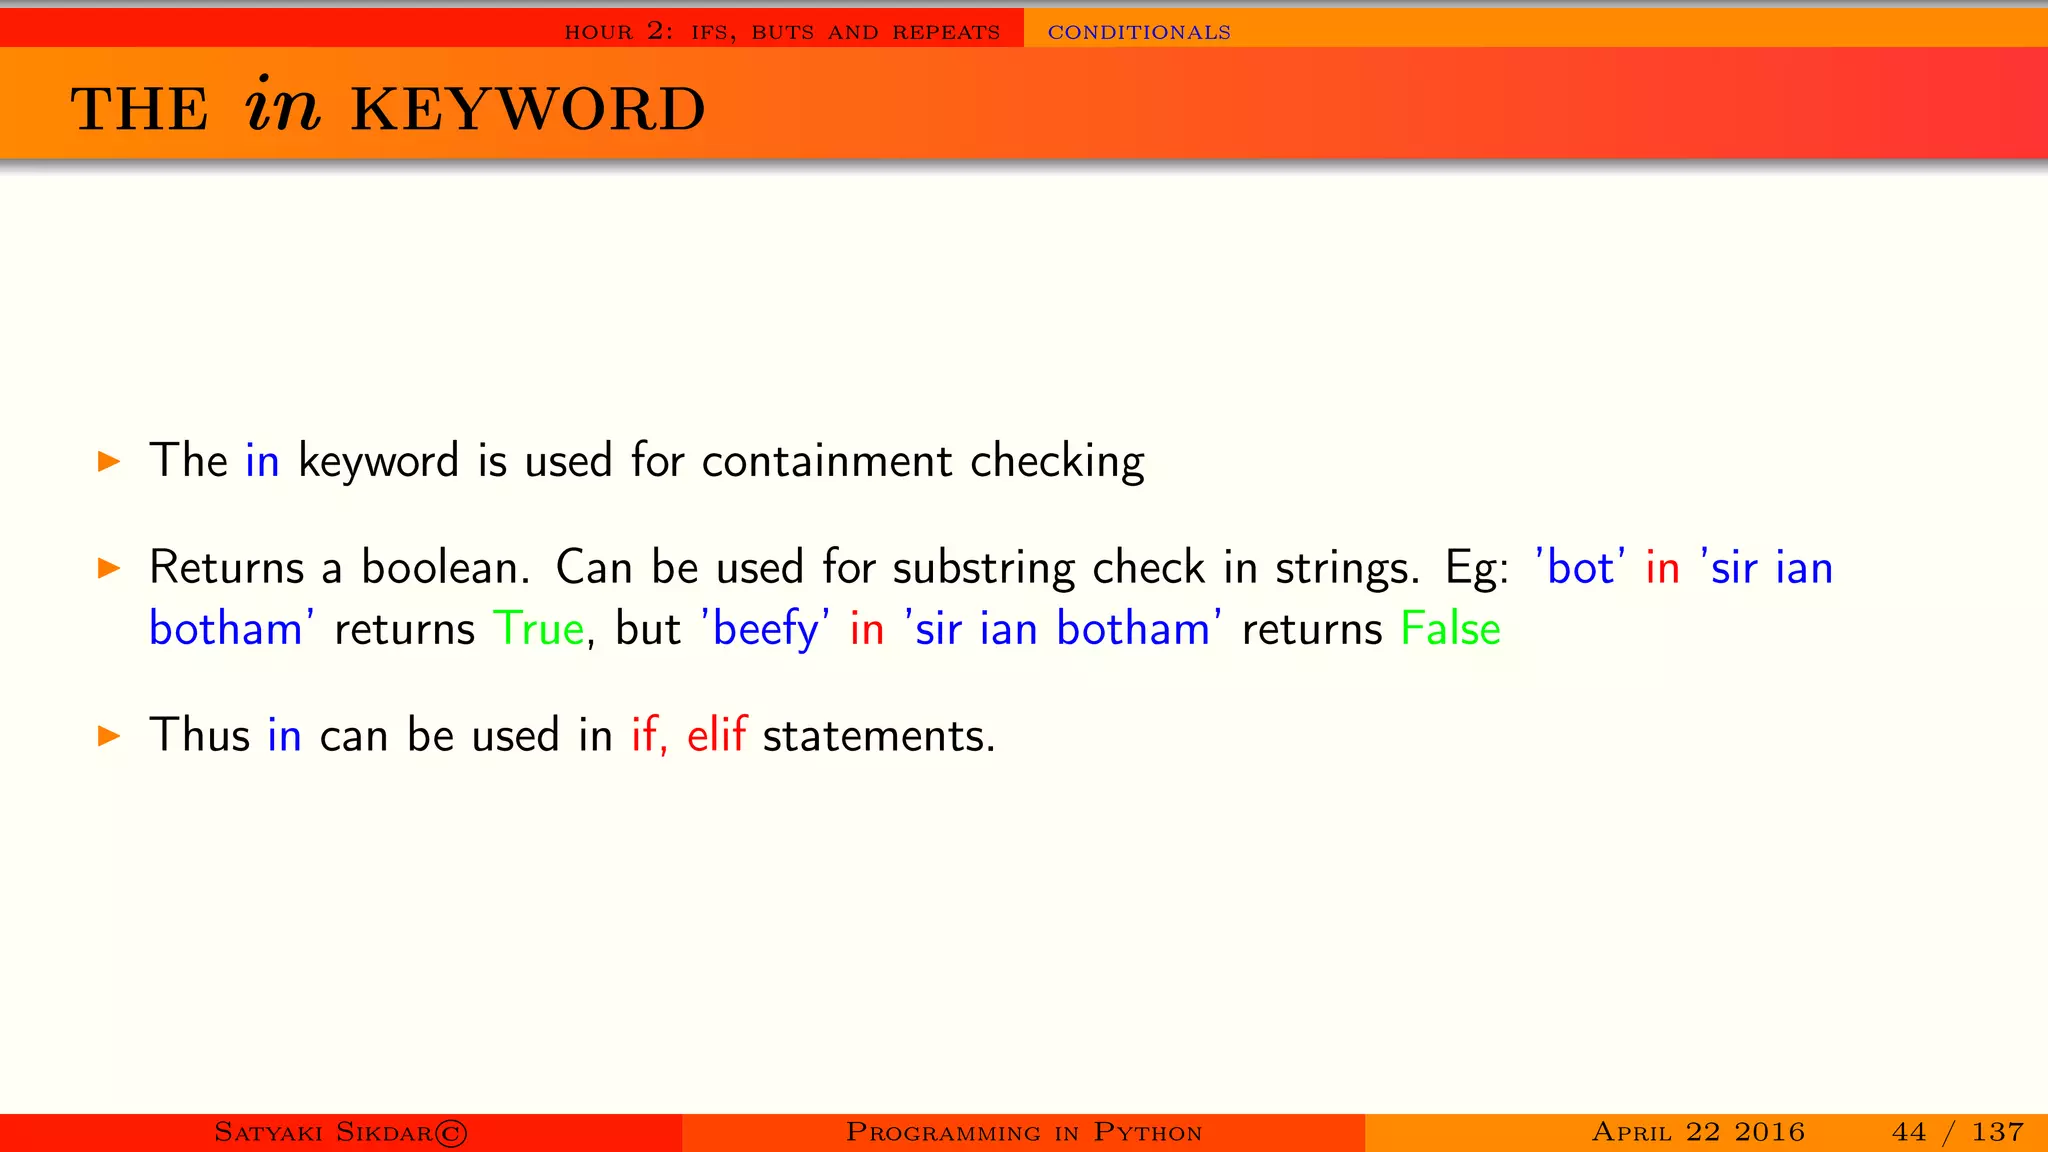Image resolution: width=2048 pixels, height=1152 pixels.
Task: Click the red keyword 'elif'
Action: coord(717,735)
